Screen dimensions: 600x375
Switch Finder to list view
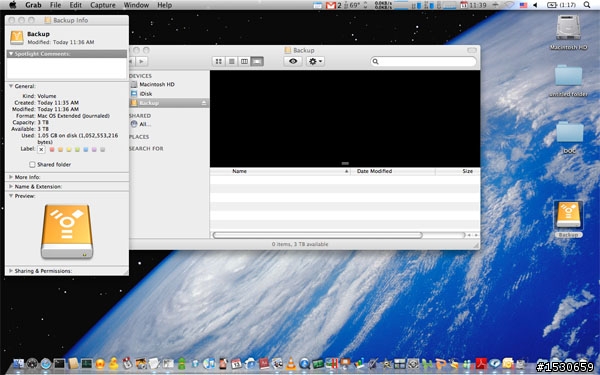point(232,61)
